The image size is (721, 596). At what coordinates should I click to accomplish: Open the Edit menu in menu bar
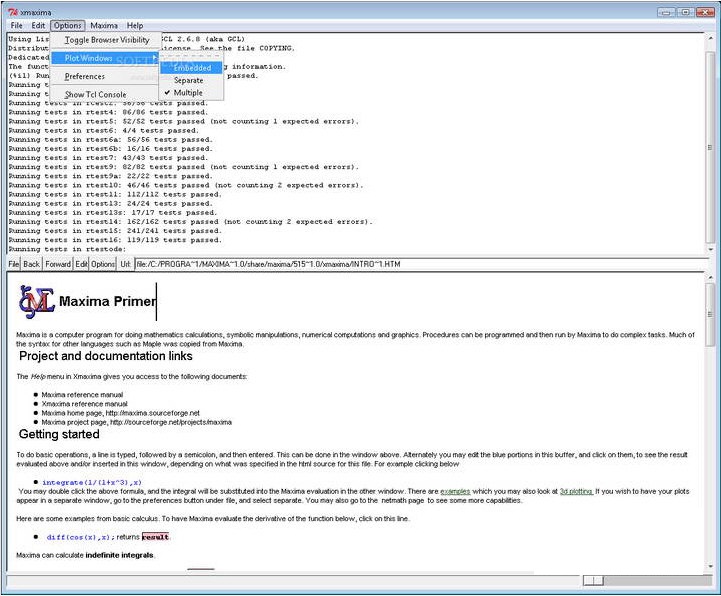(38, 25)
